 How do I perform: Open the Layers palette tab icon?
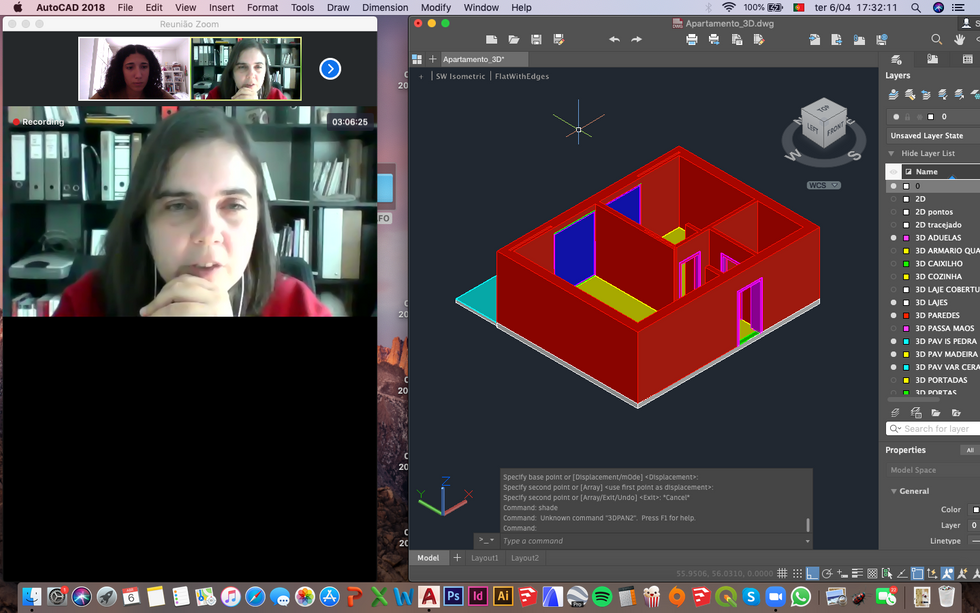[896, 59]
